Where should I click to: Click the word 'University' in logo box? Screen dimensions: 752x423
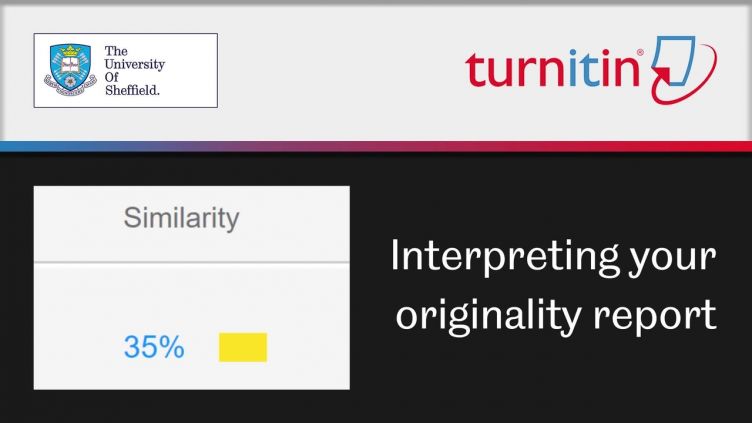[134, 64]
